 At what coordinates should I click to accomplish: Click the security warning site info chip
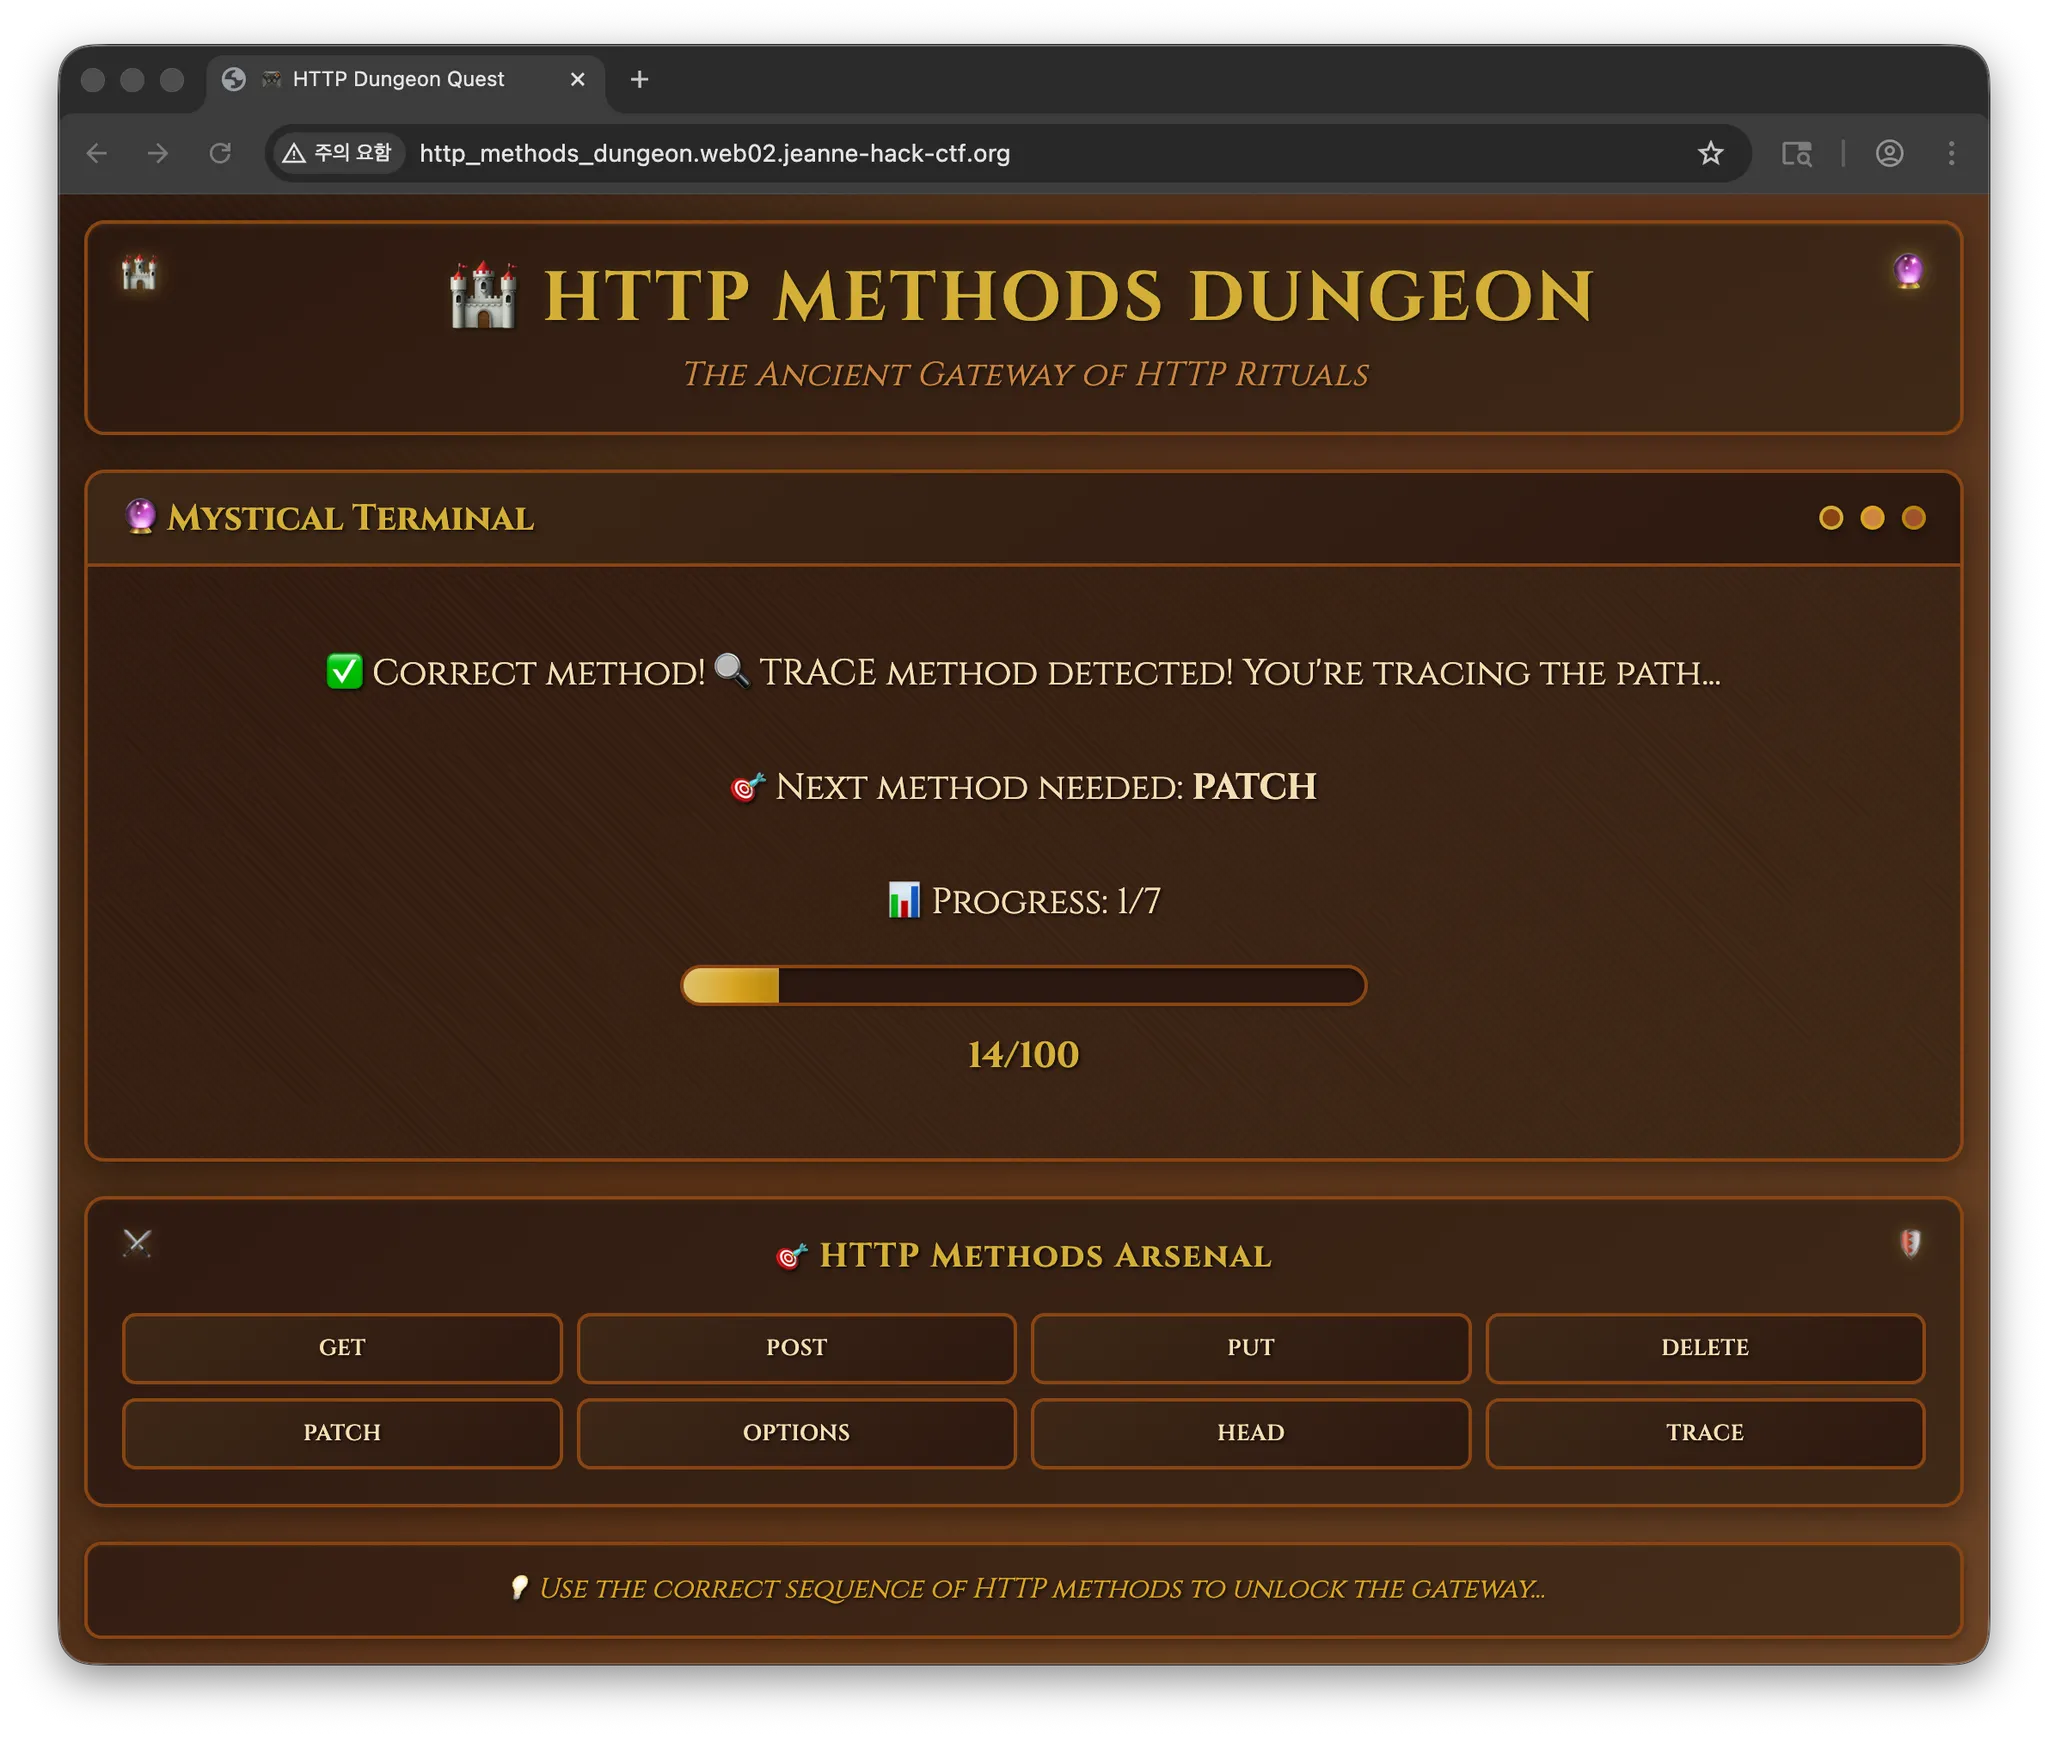point(338,153)
